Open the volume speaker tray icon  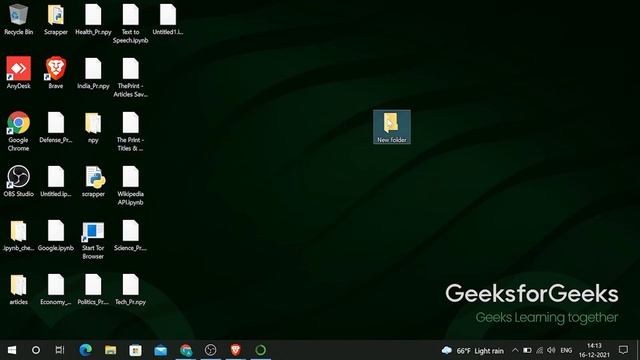pyautogui.click(x=551, y=350)
